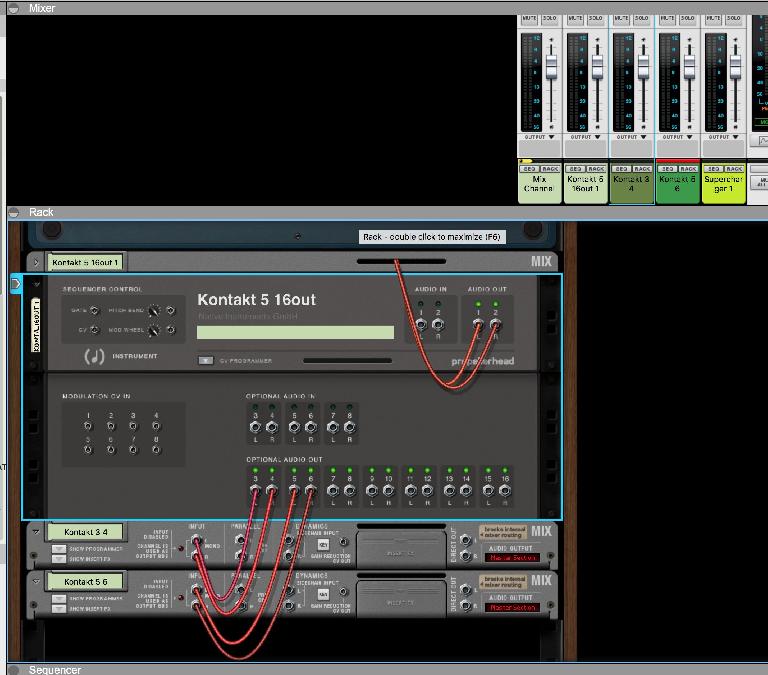This screenshot has width=768, height=675.
Task: Click Optional Audio Out jack 10
Action: point(388,490)
